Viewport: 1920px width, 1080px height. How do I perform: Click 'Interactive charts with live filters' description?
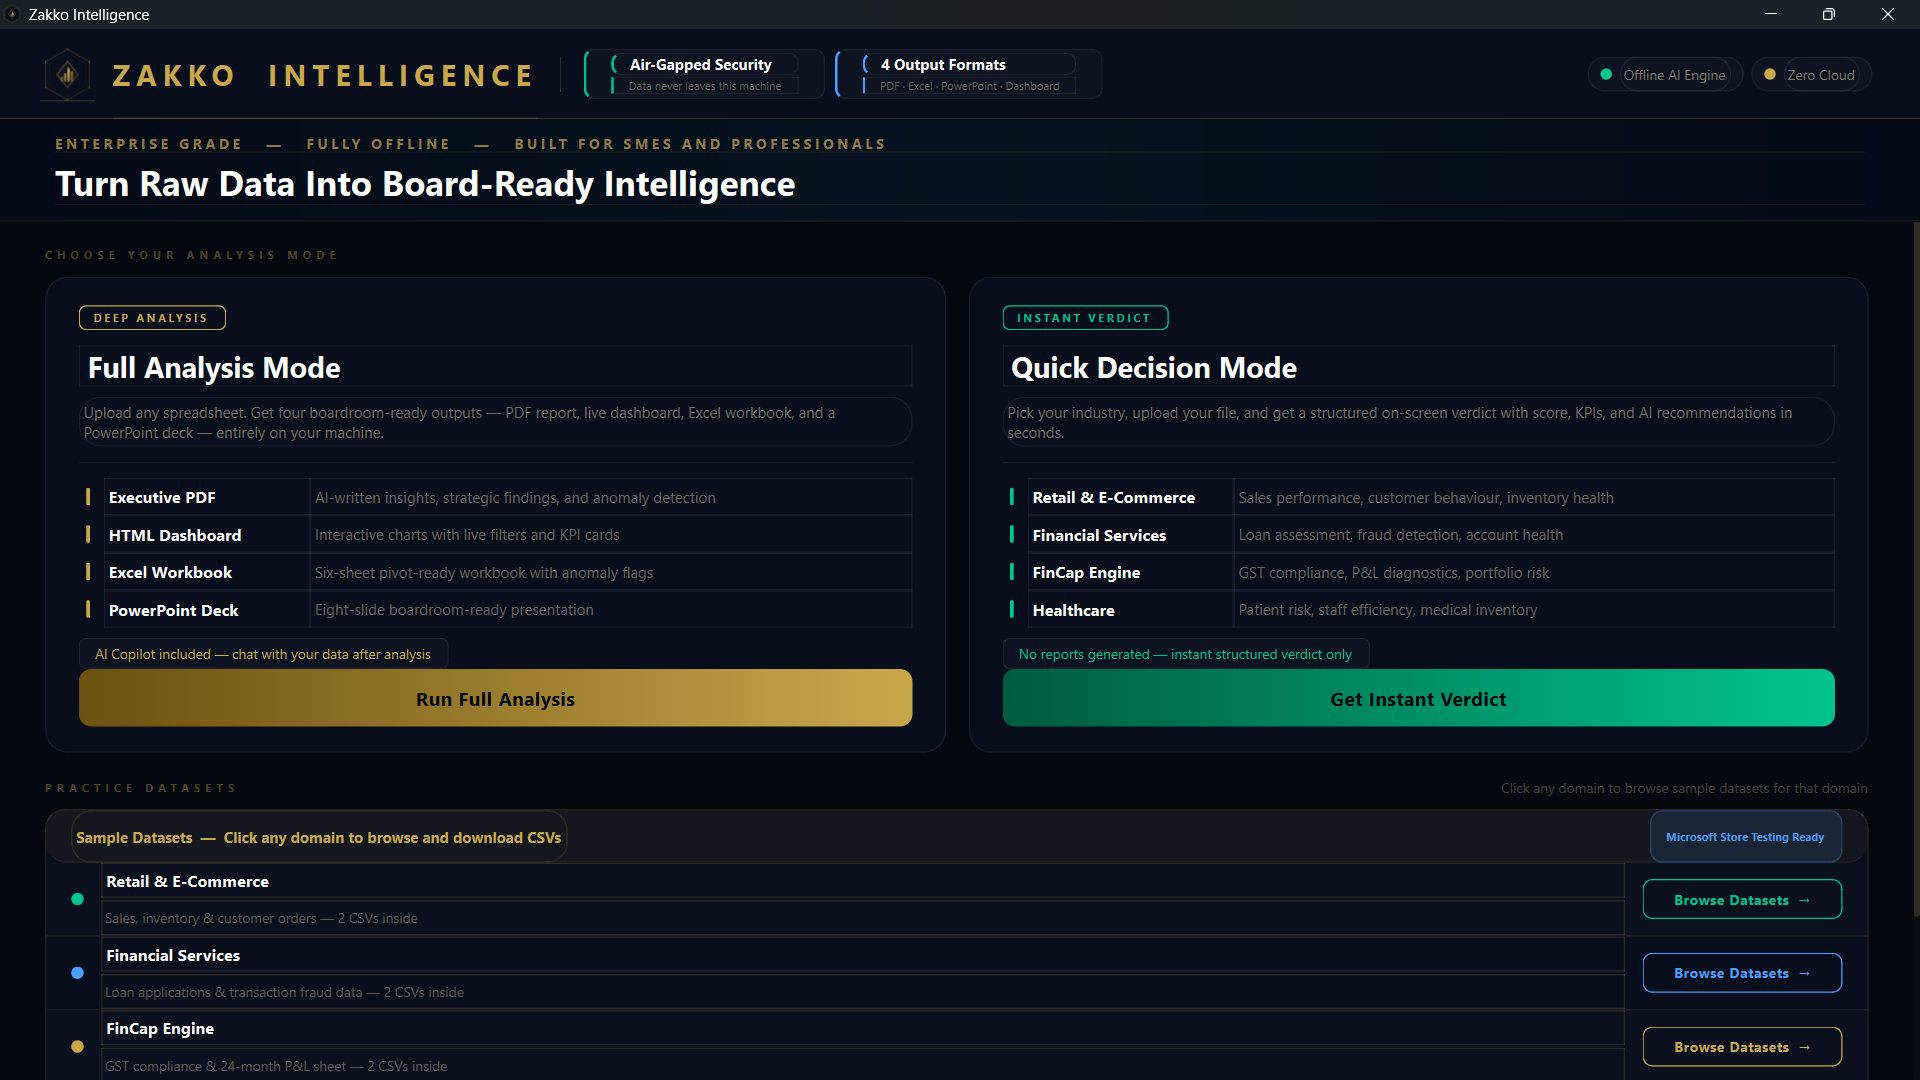(x=467, y=535)
